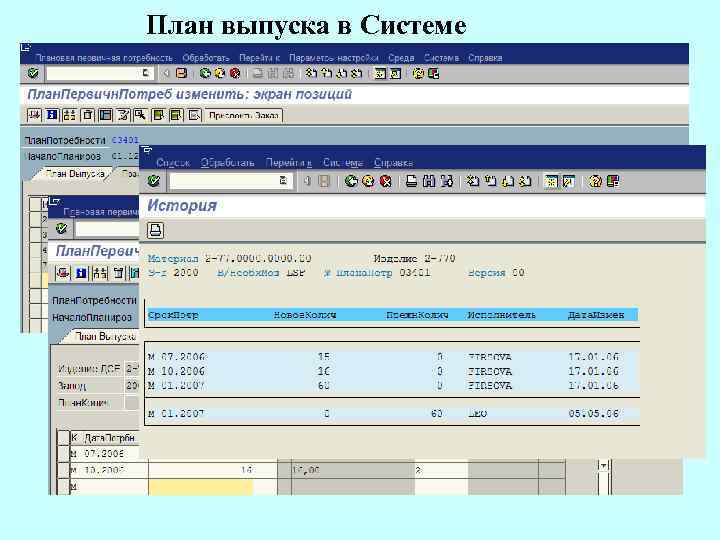Click the Save icon in back main window

182,73
